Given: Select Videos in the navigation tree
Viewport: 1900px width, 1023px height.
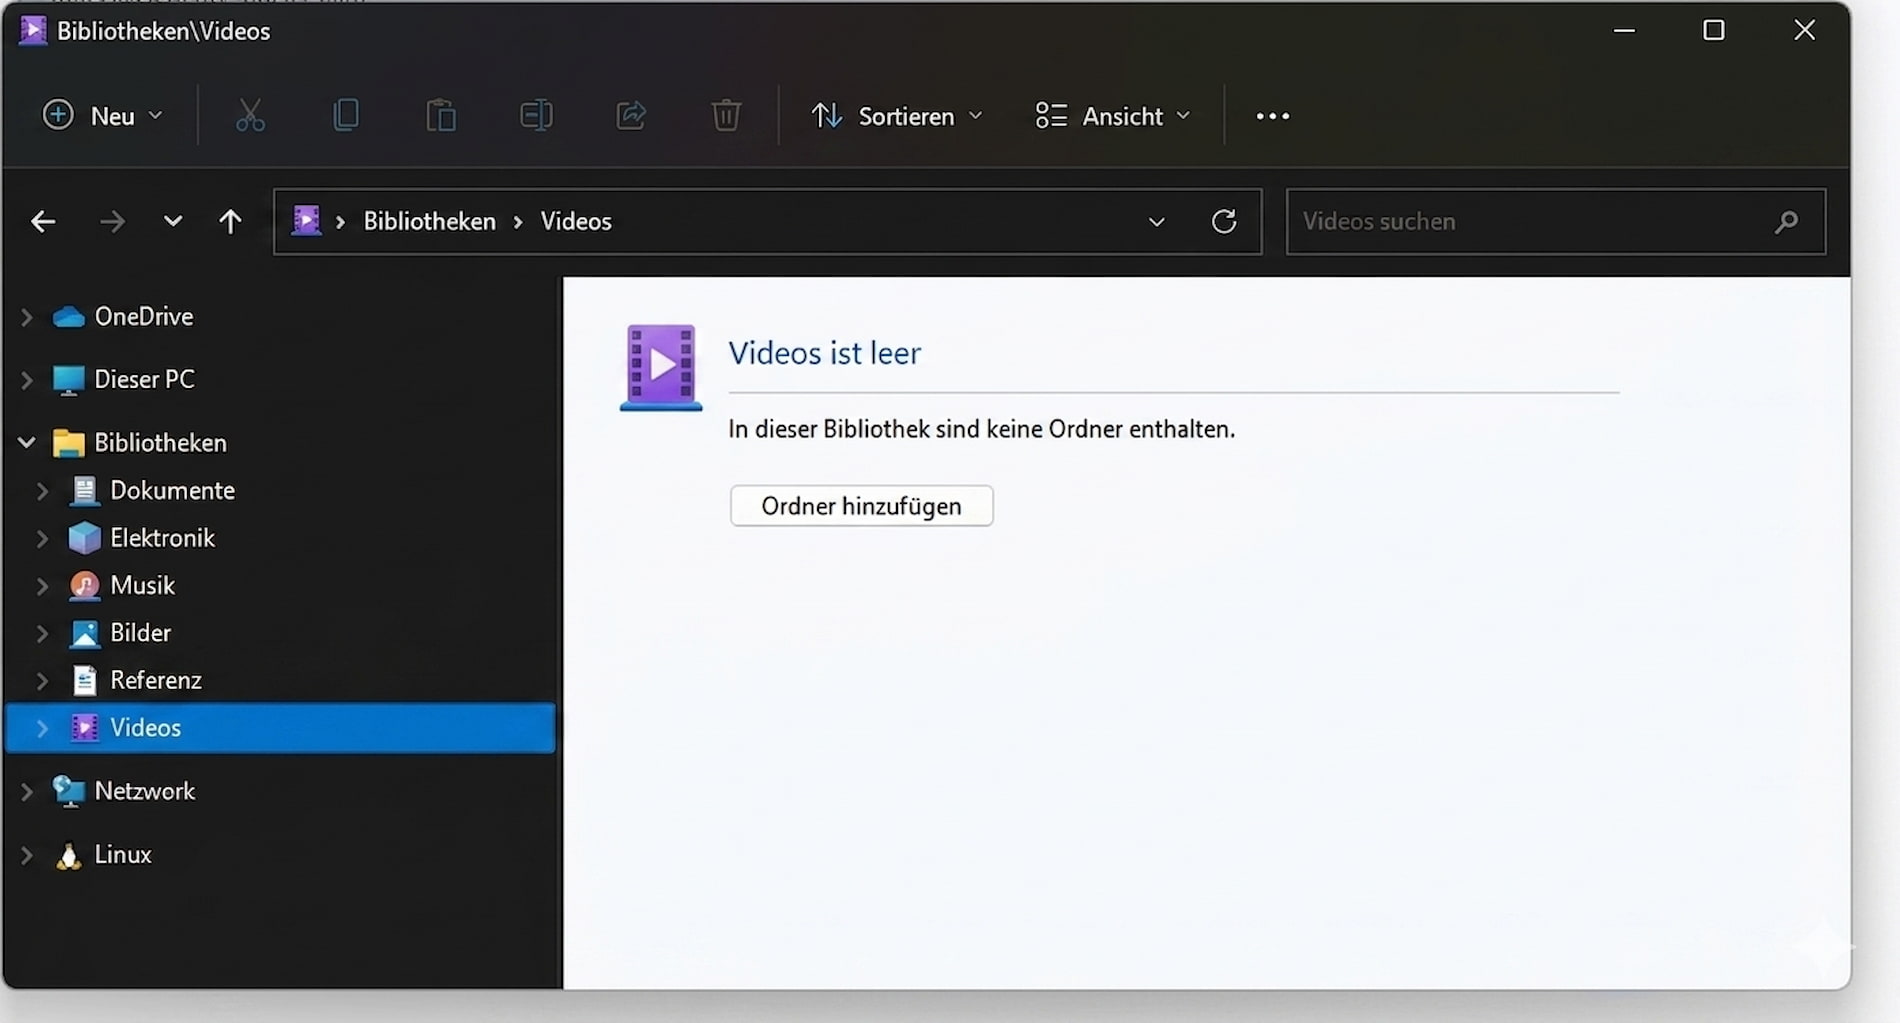Looking at the screenshot, I should 280,728.
